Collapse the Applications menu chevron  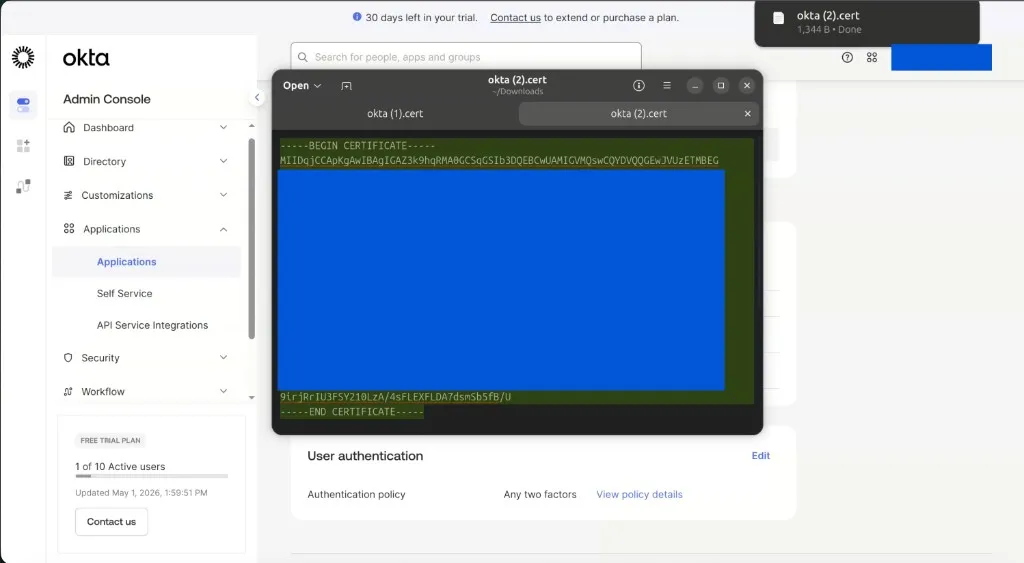click(223, 229)
